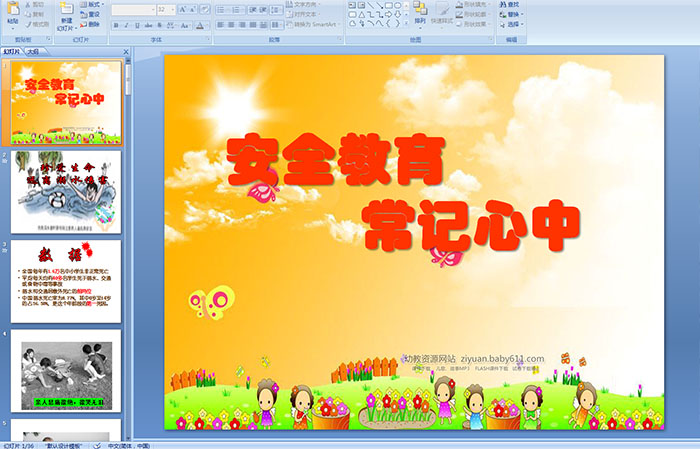Open the font name combo box
700x449 pixels.
[133, 9]
